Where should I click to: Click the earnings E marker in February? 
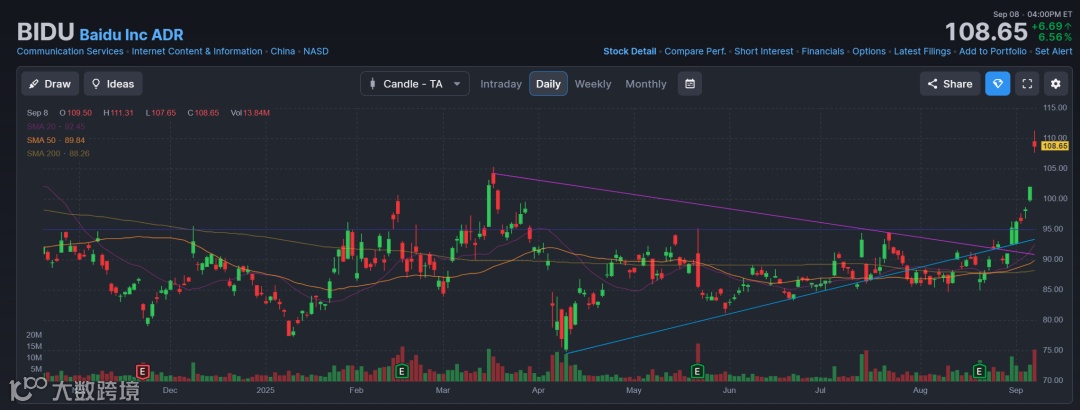click(402, 372)
